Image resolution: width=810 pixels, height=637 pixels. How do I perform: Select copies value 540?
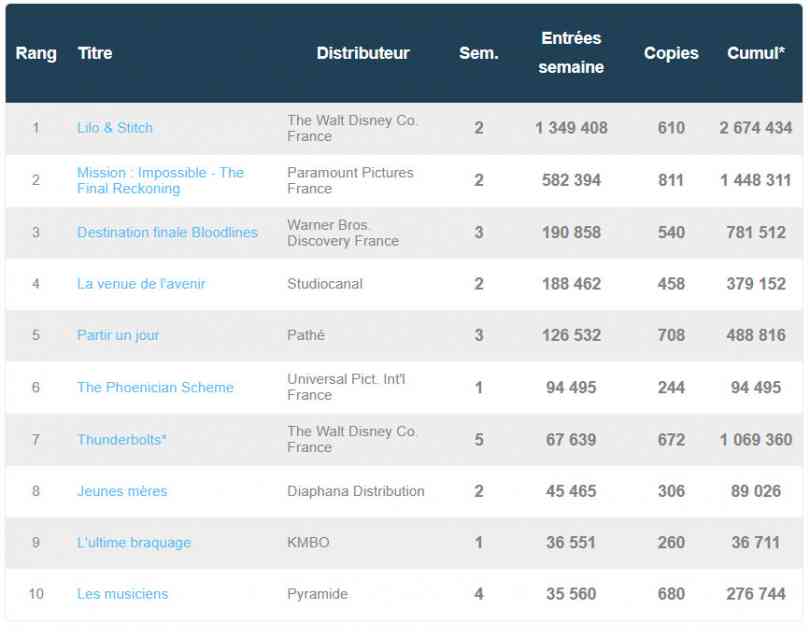coord(671,232)
